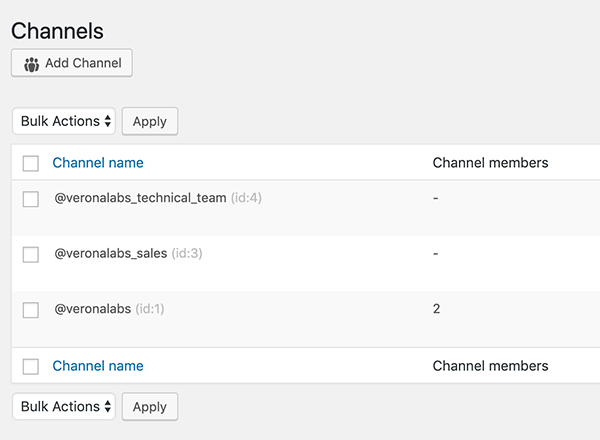Click the top Apply button
The width and height of the screenshot is (600, 440).
pos(150,121)
